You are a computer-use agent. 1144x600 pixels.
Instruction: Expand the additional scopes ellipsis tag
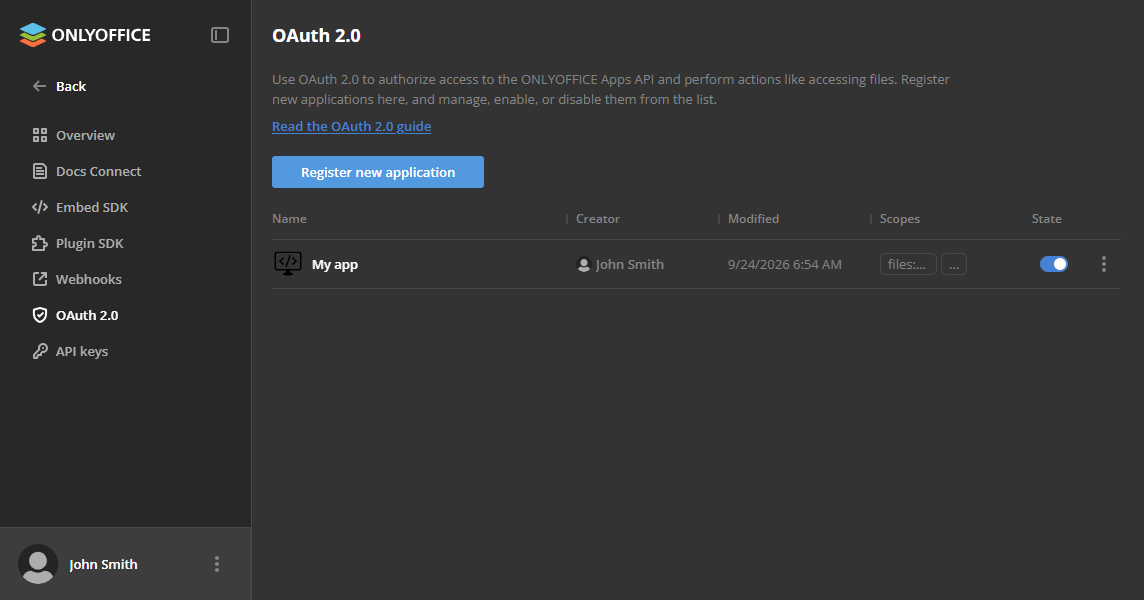point(954,264)
